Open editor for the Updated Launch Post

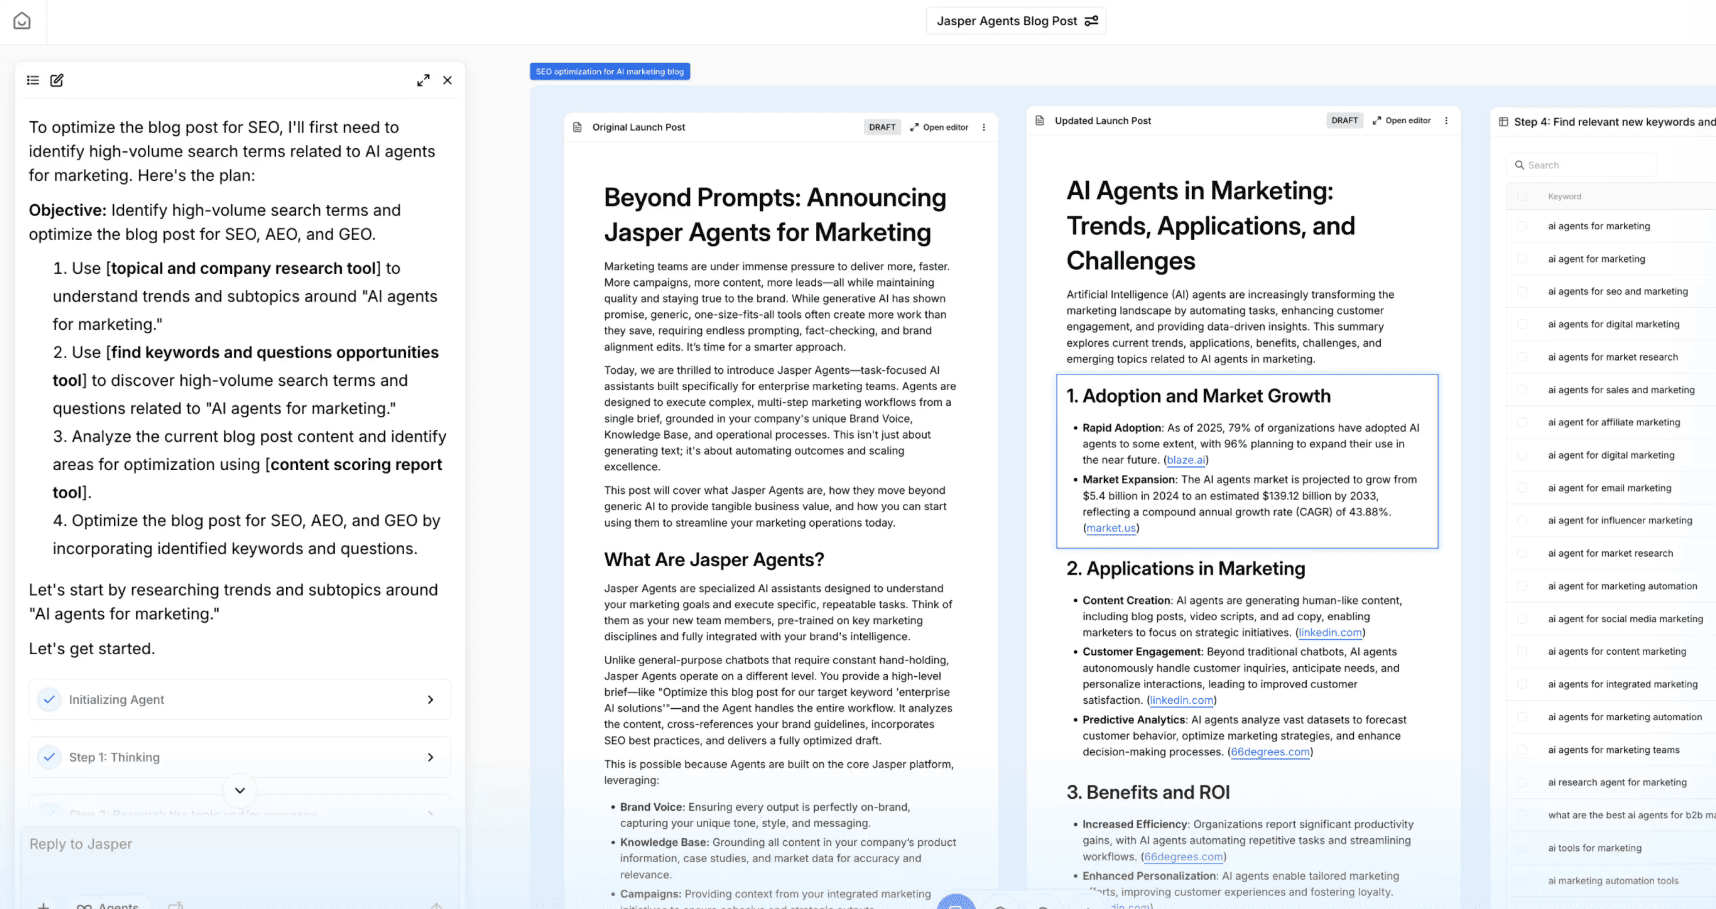pyautogui.click(x=1402, y=120)
